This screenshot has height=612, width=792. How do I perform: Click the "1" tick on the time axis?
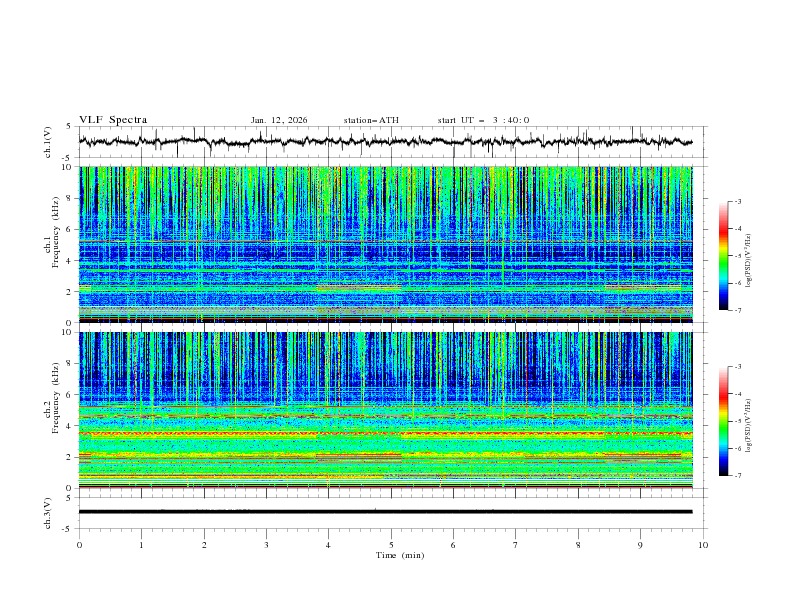pos(142,545)
